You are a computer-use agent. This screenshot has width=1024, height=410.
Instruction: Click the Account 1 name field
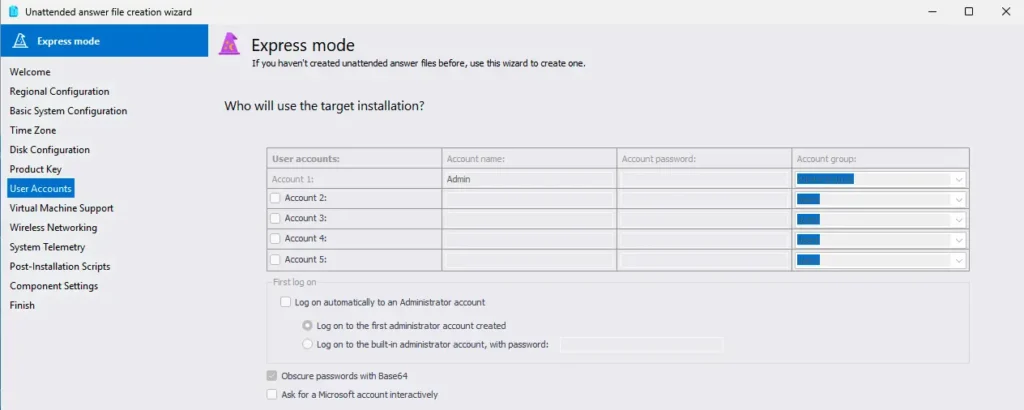click(x=529, y=179)
